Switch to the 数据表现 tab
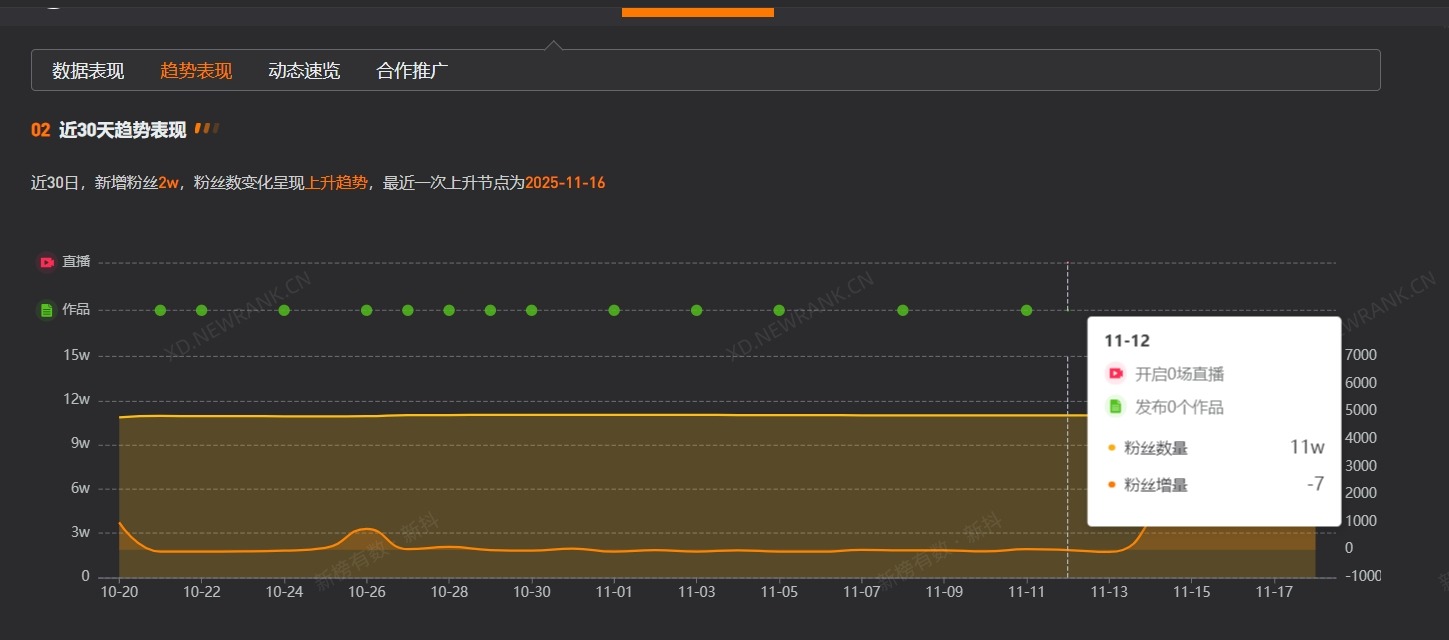The image size is (1449, 640). coord(87,70)
